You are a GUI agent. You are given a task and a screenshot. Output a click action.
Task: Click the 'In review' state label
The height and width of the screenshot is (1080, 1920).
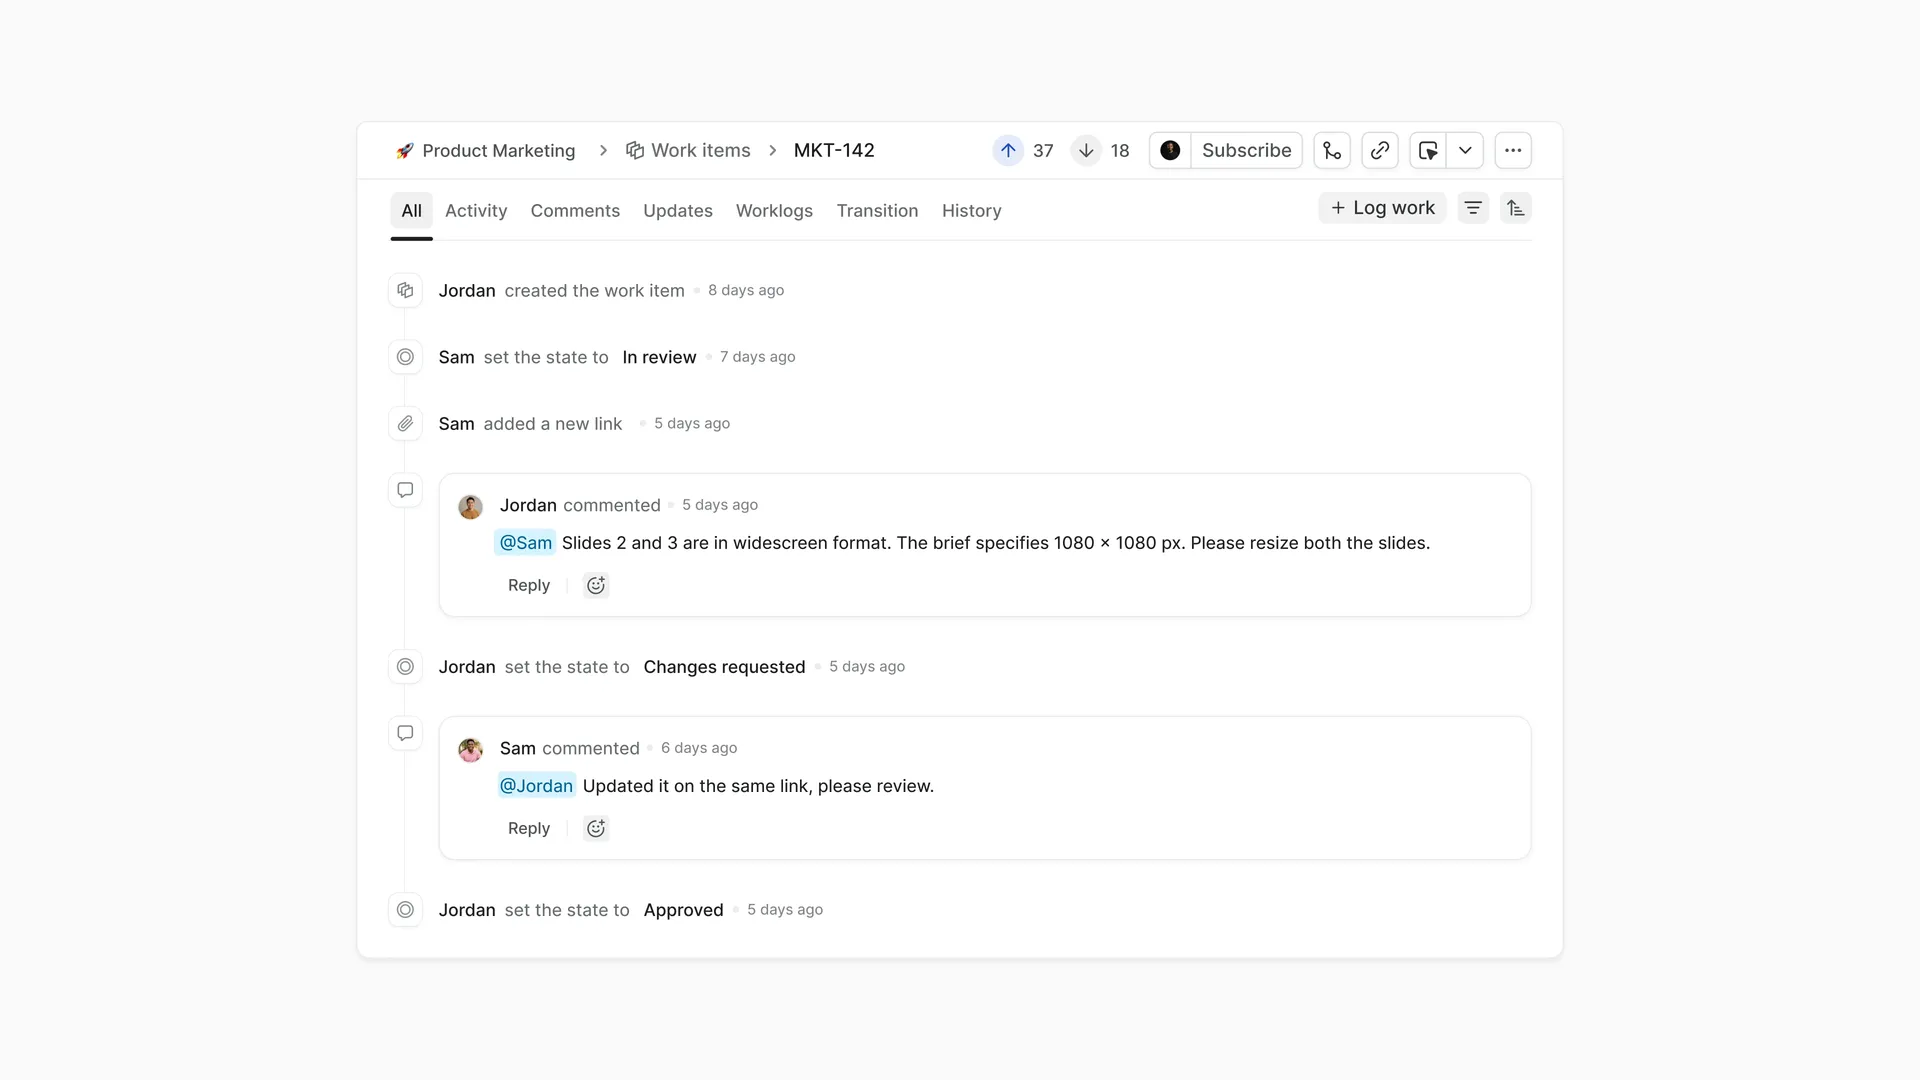click(659, 357)
